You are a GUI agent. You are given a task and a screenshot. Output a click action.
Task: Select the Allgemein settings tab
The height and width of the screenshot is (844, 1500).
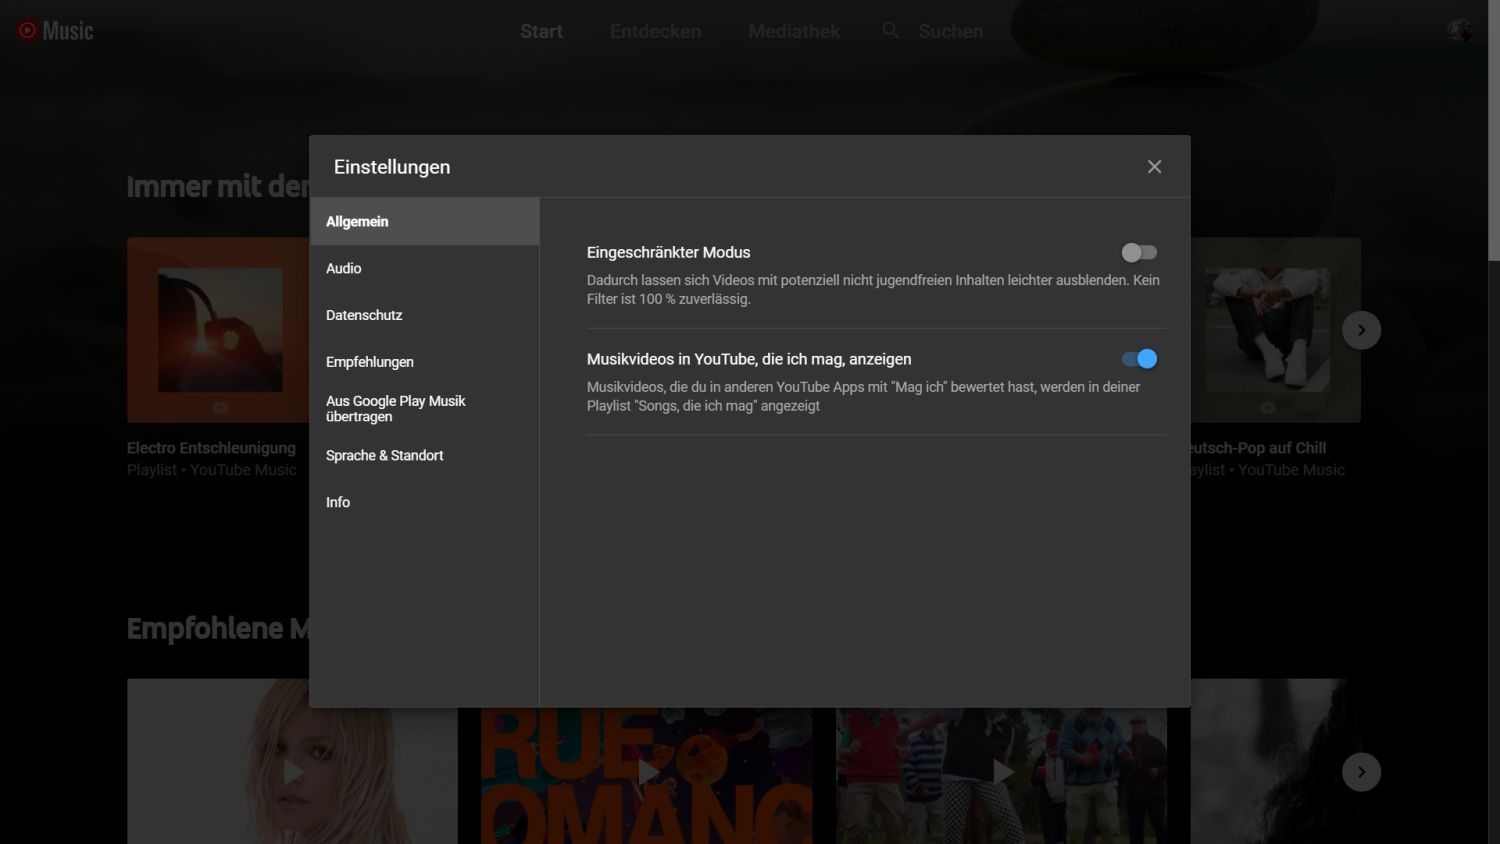click(424, 222)
